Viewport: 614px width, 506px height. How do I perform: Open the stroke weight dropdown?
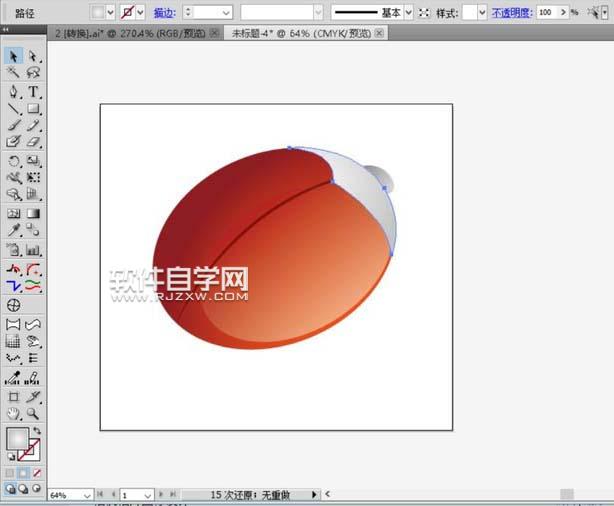click(x=226, y=13)
